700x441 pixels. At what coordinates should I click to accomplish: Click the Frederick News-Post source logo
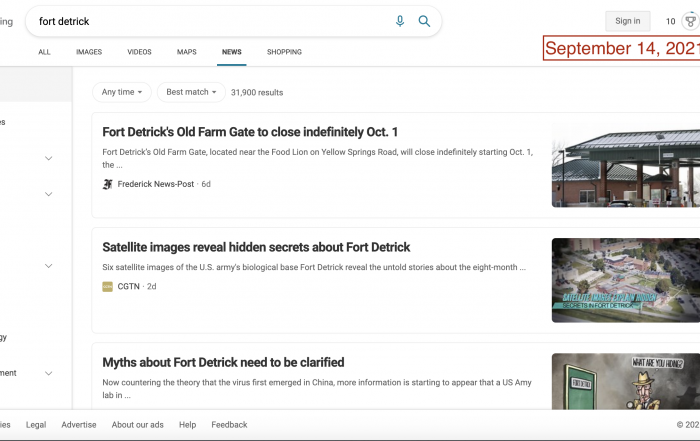[107, 184]
